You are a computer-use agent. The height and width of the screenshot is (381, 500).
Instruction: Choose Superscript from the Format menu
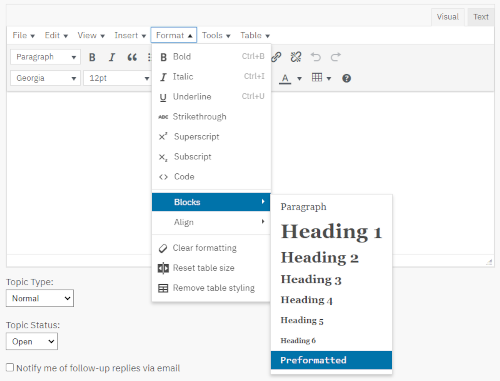(x=211, y=137)
